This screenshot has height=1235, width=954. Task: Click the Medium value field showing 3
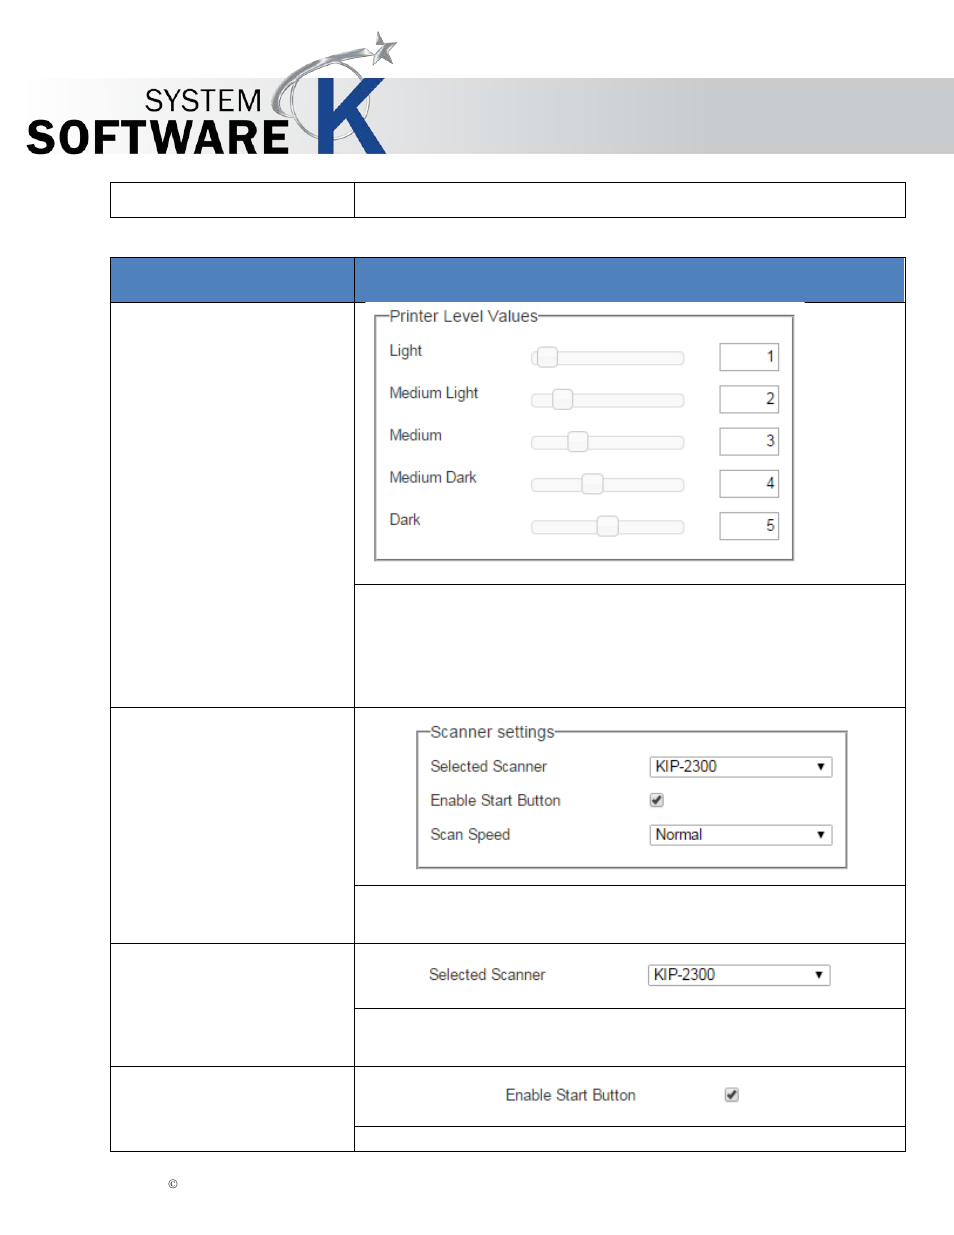749,441
